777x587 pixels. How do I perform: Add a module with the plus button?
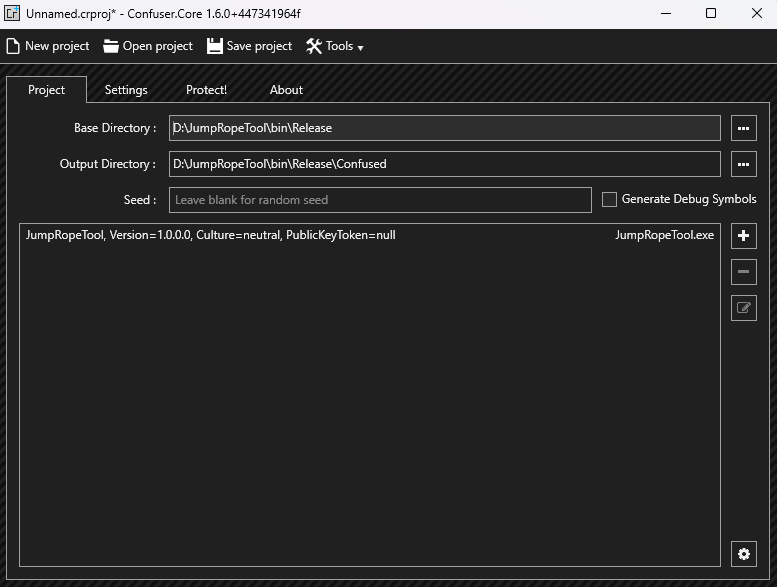(743, 236)
